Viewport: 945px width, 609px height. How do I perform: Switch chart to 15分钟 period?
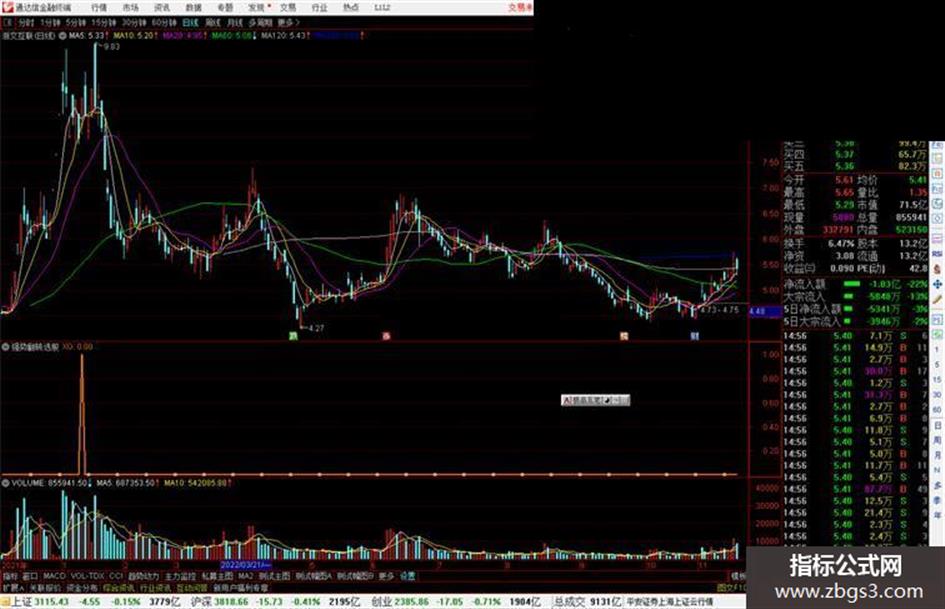[x=103, y=23]
